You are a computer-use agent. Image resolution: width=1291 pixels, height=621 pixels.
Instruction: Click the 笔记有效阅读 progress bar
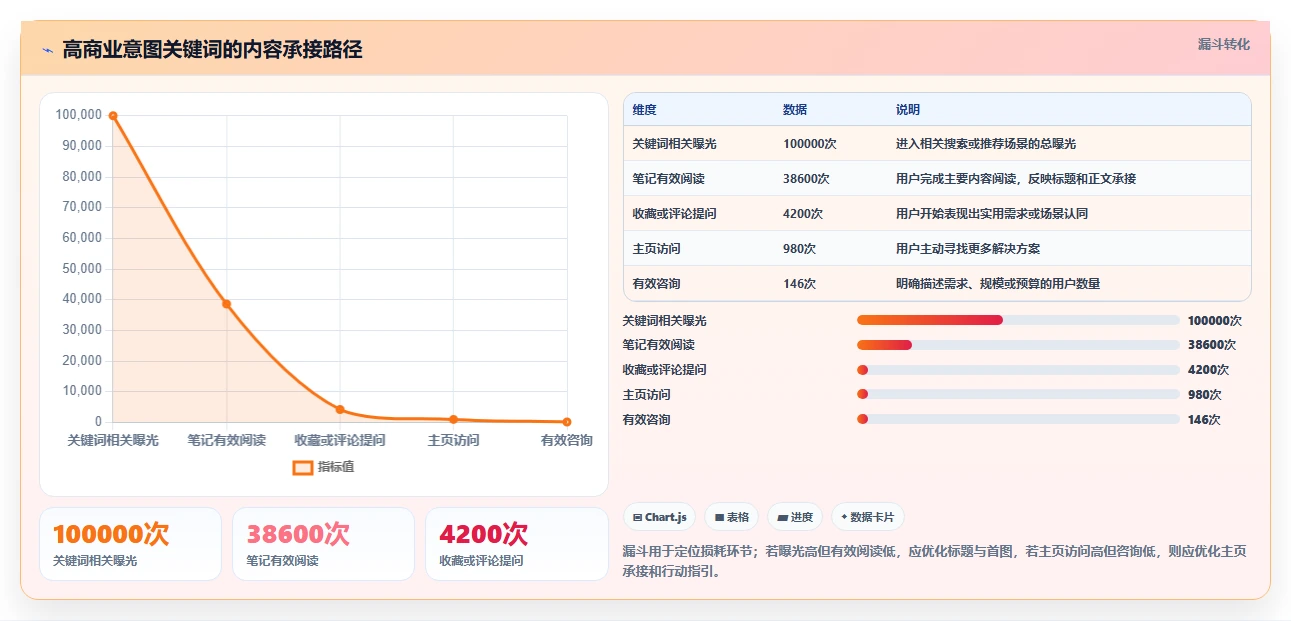[1018, 345]
